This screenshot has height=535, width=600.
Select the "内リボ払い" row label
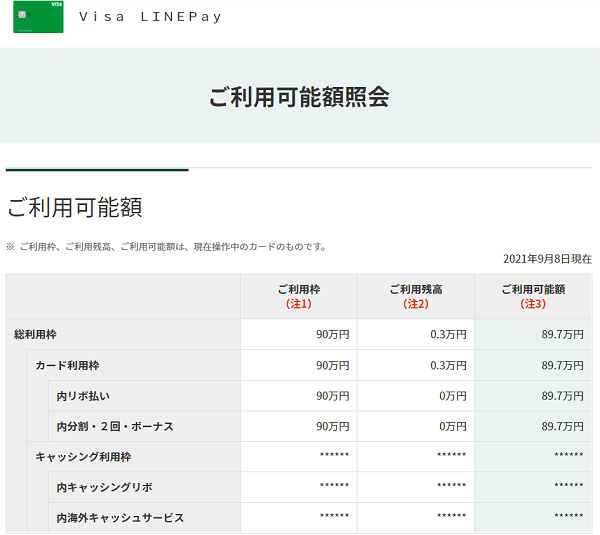point(83,396)
